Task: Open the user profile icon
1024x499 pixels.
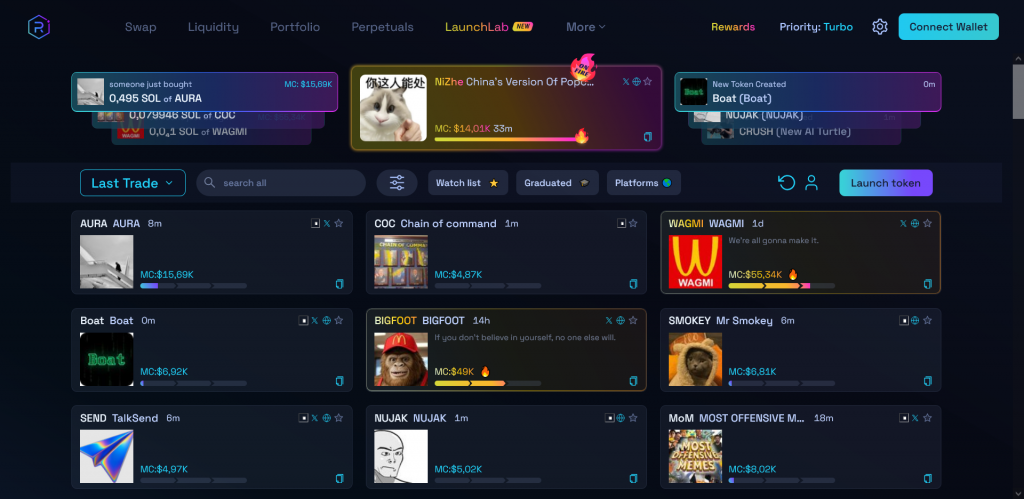Action: (x=812, y=183)
